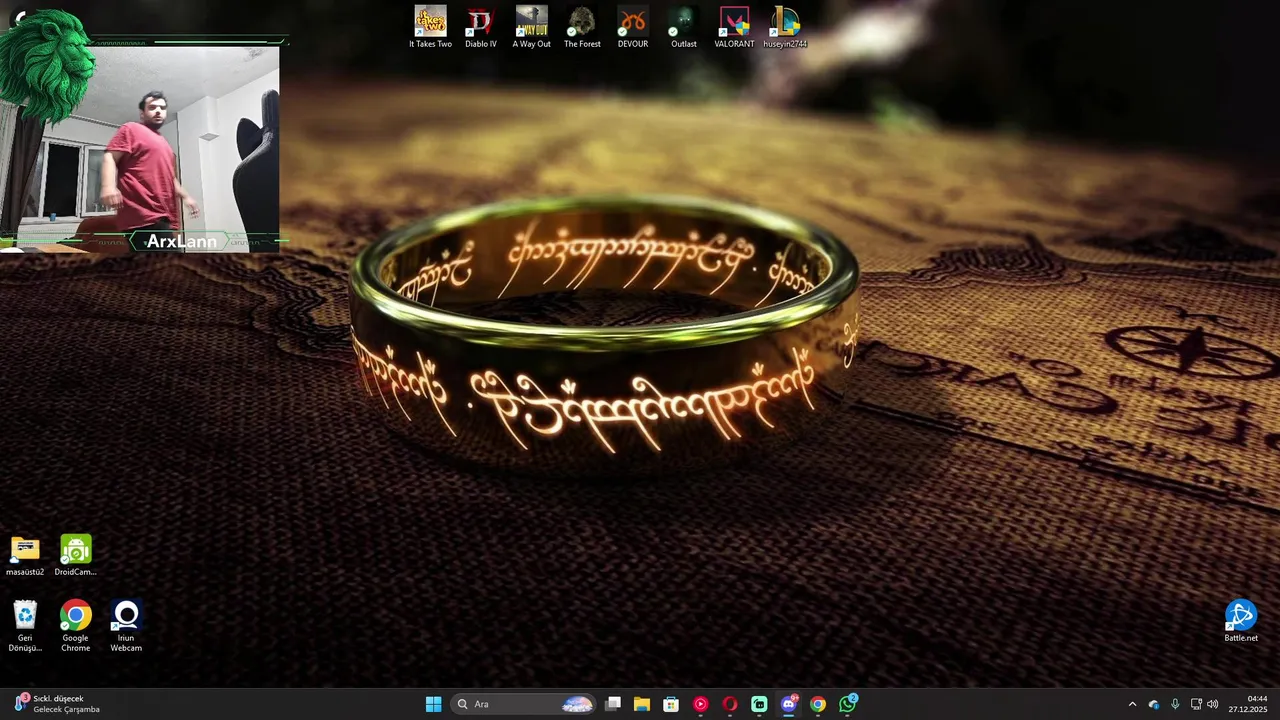Image resolution: width=1280 pixels, height=720 pixels.
Task: Select the A Way Out icon
Action: tap(531, 27)
